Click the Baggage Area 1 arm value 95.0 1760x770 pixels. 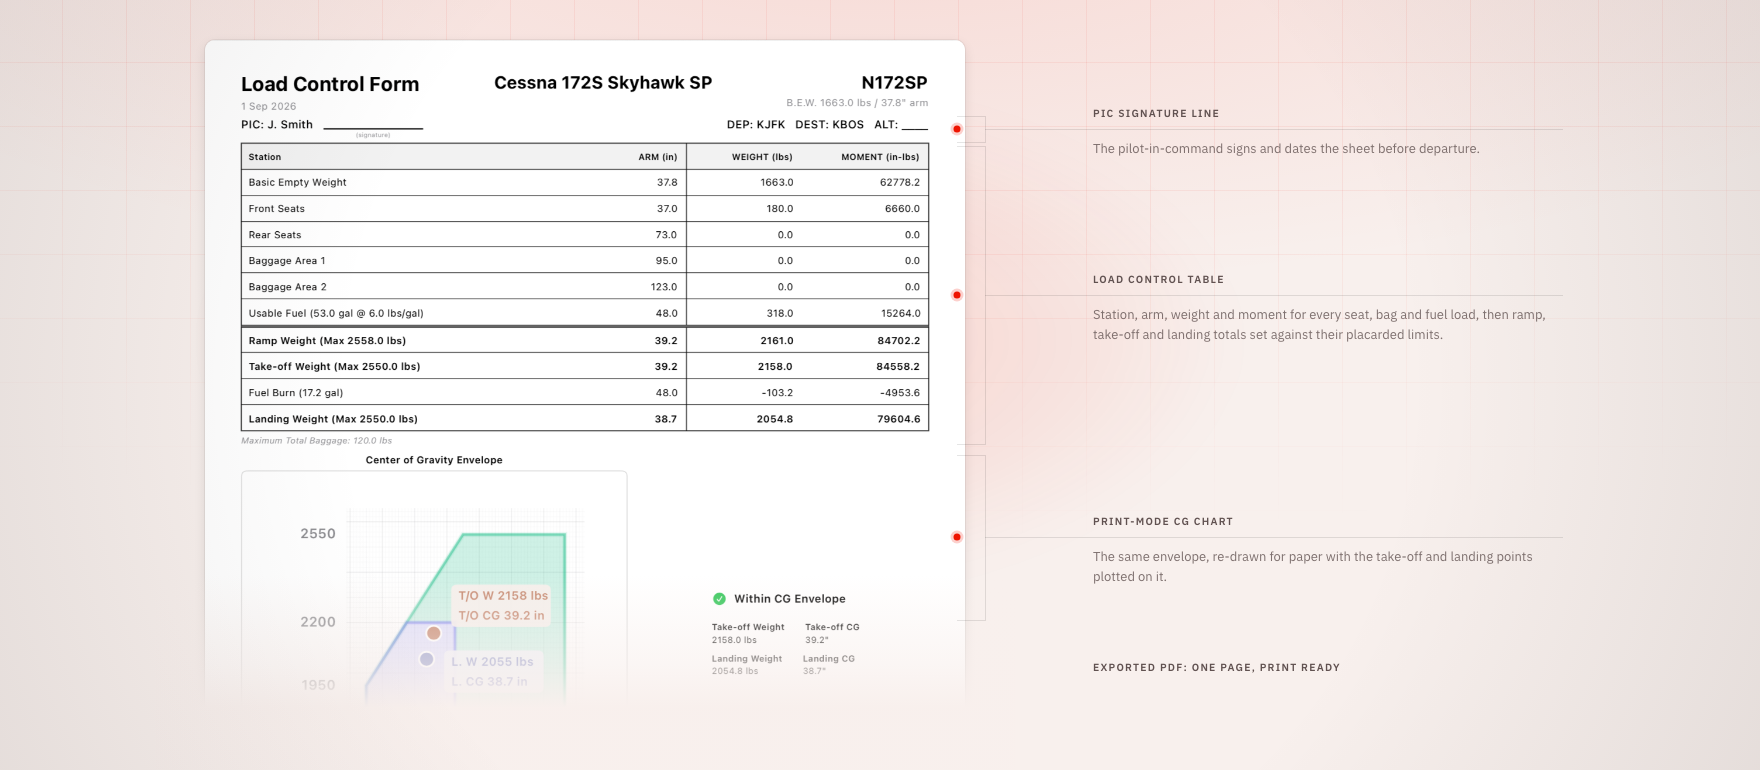(x=666, y=261)
